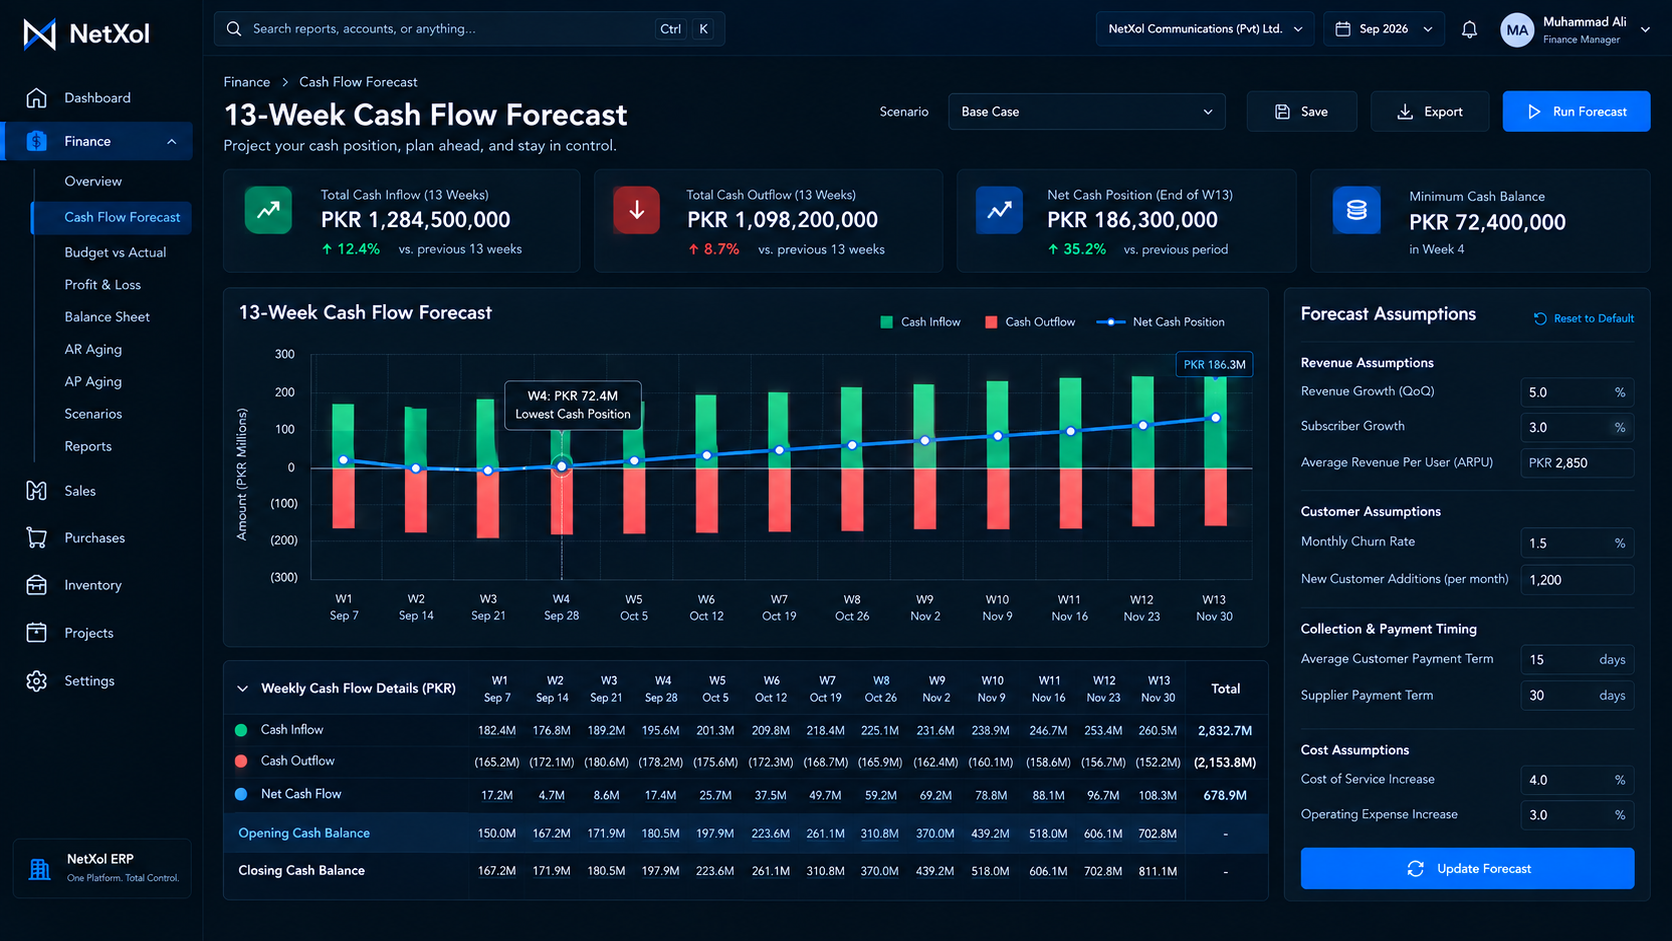1672x941 pixels.
Task: Edit Cost of Service Increase field
Action: pyautogui.click(x=1577, y=780)
